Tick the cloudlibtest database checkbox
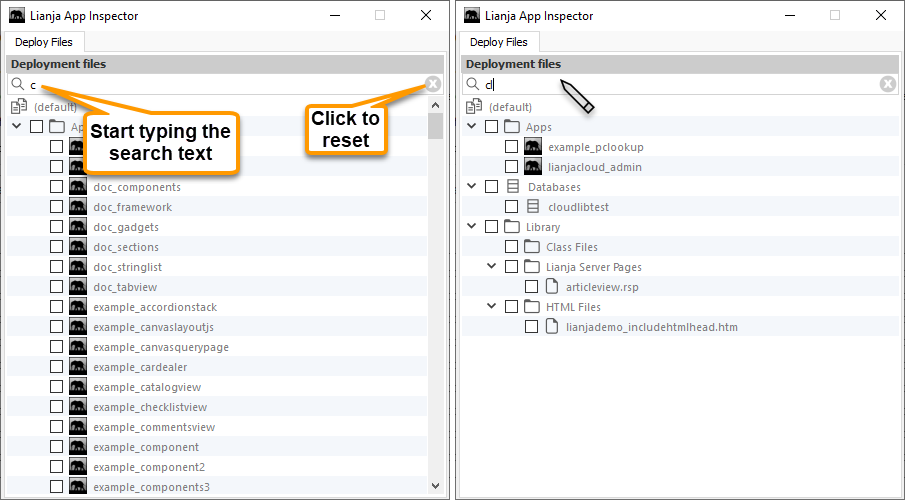Viewport: 905px width, 500px height. (511, 207)
